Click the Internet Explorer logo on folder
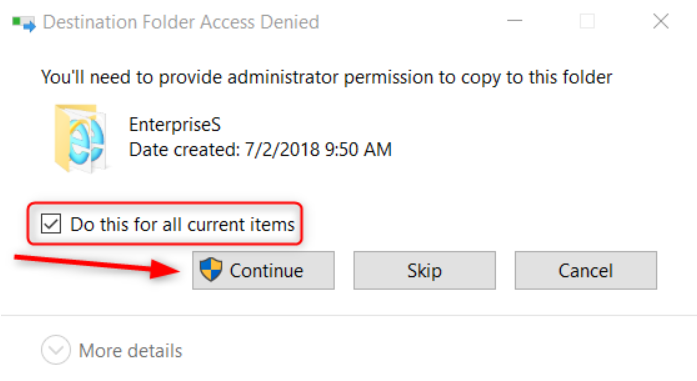The image size is (697, 381). tap(85, 141)
